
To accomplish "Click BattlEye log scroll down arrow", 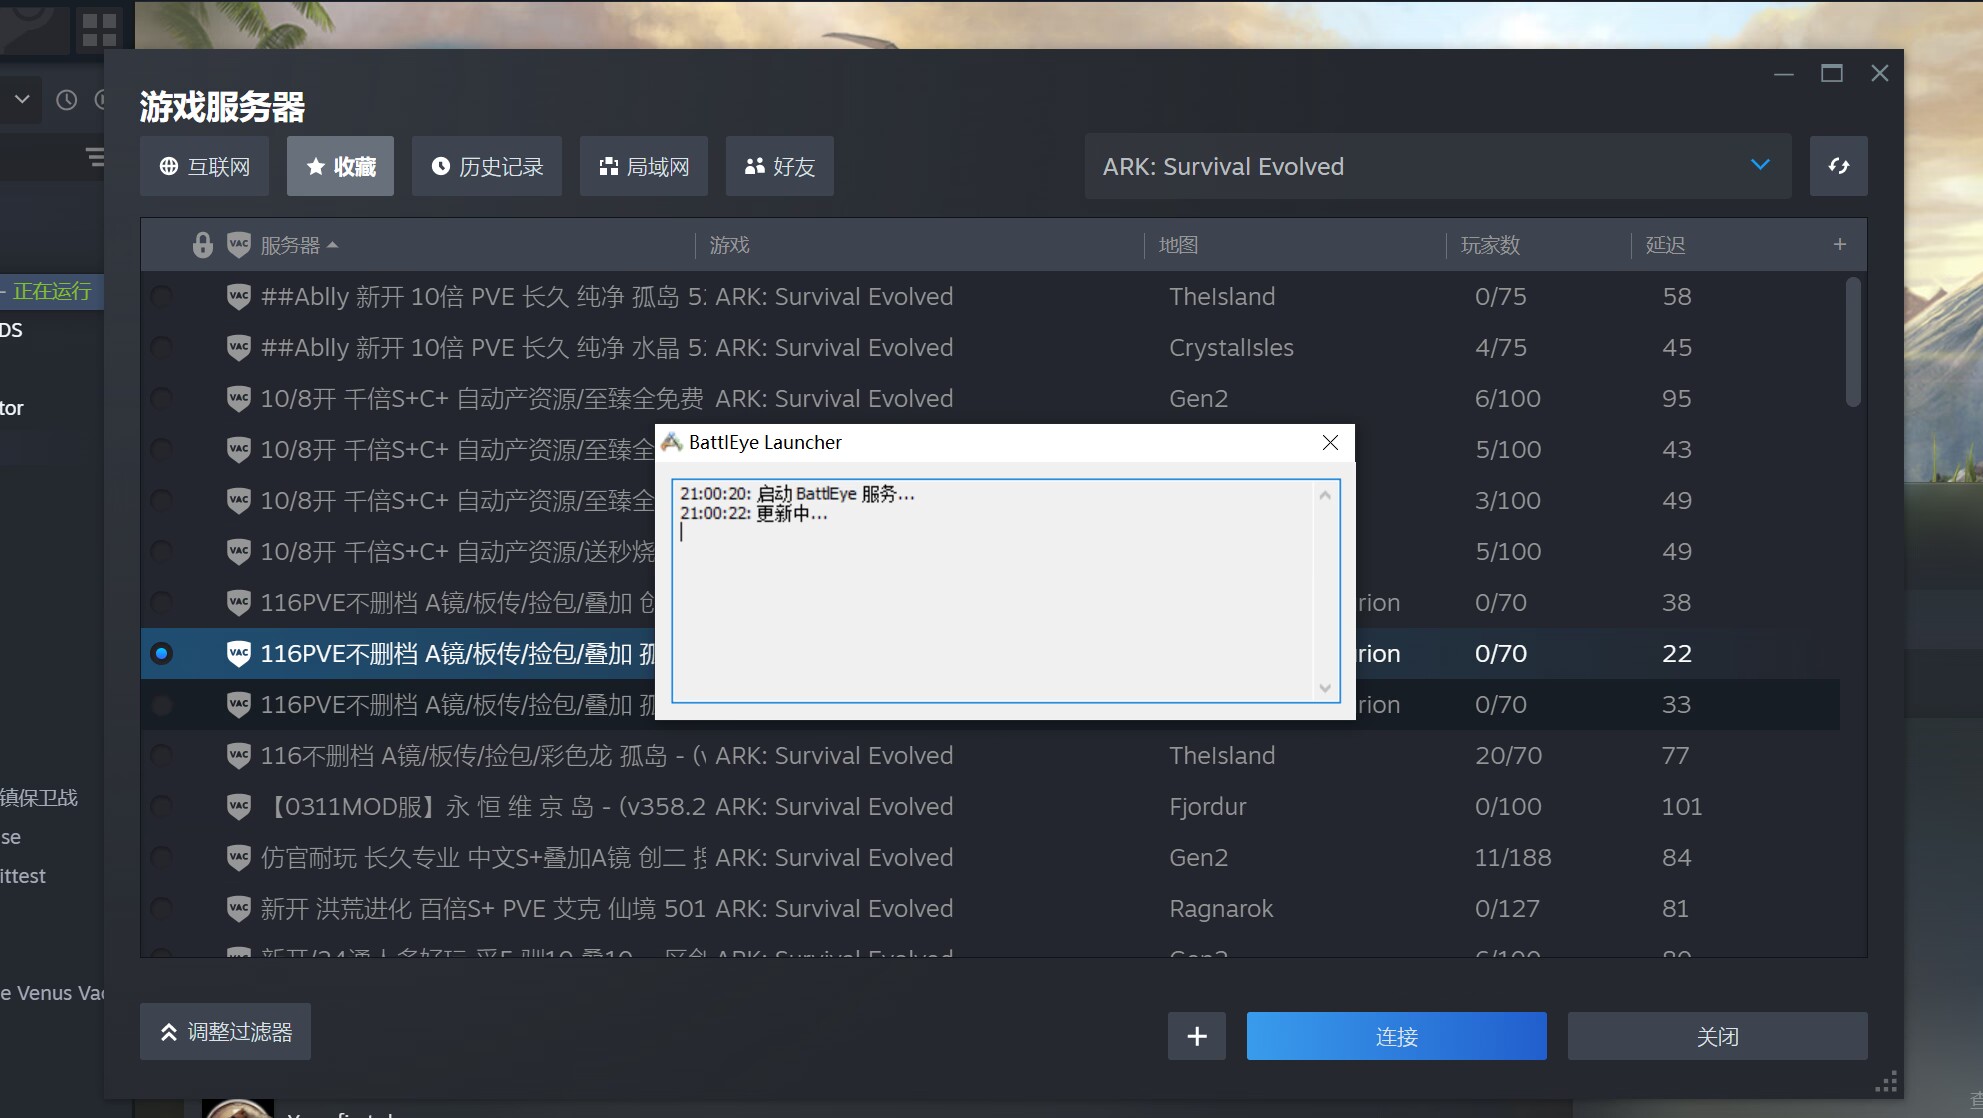I will pos(1325,688).
